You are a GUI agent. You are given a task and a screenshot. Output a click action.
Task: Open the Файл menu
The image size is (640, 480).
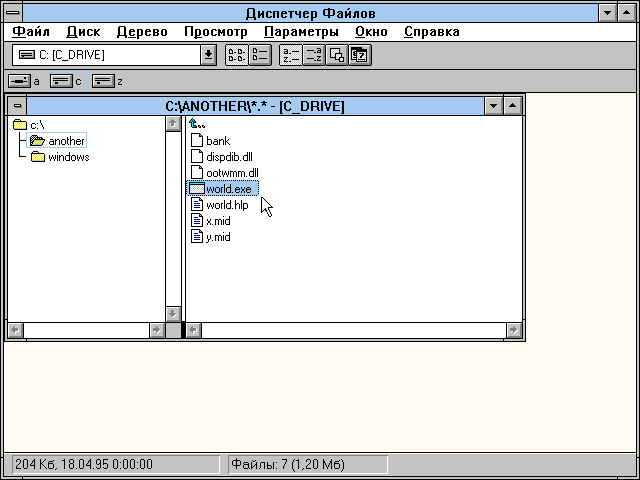point(31,31)
